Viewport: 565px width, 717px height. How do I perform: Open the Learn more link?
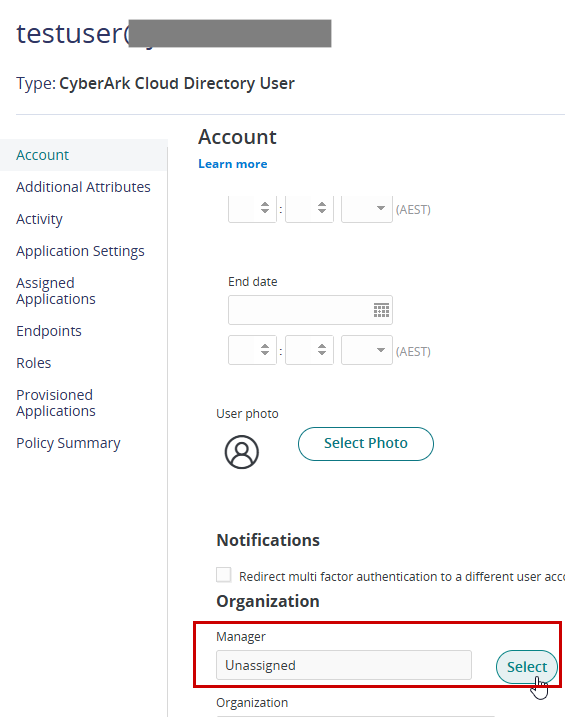pos(233,164)
